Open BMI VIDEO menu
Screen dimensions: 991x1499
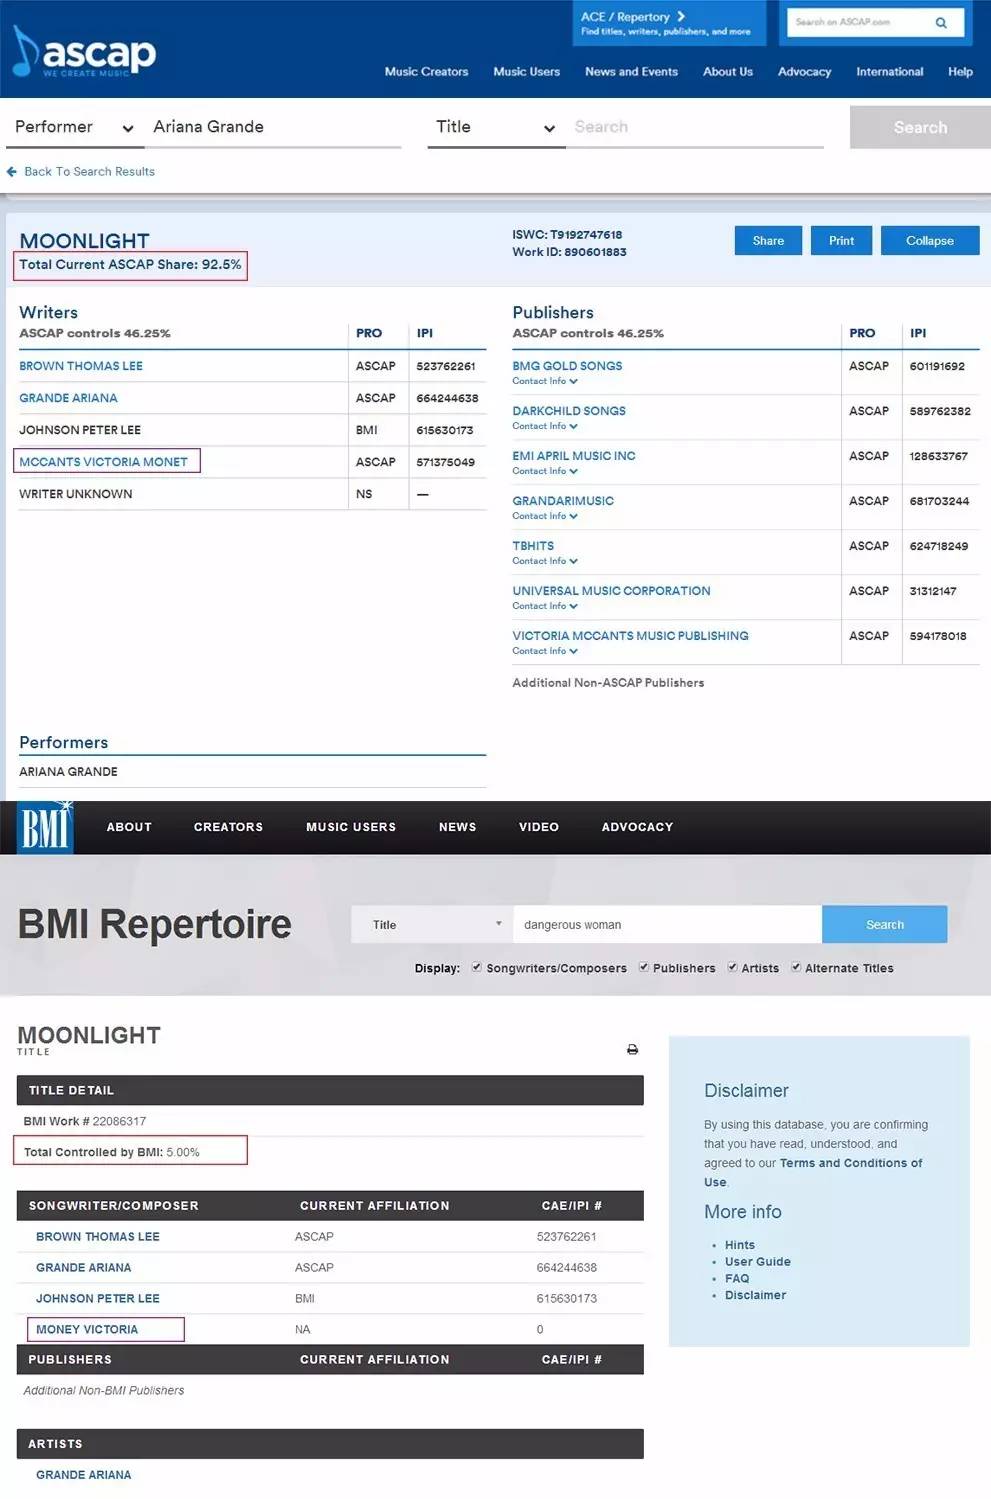[539, 827]
